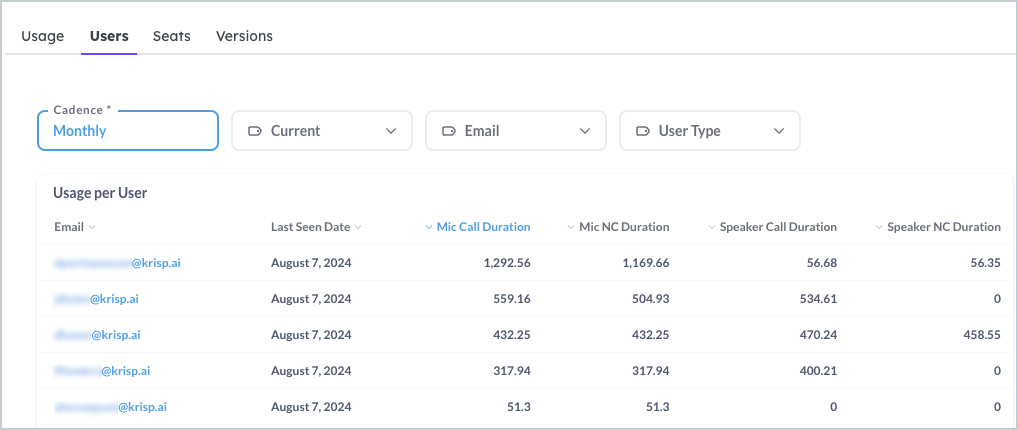Open email link in 559.16 row

97,299
